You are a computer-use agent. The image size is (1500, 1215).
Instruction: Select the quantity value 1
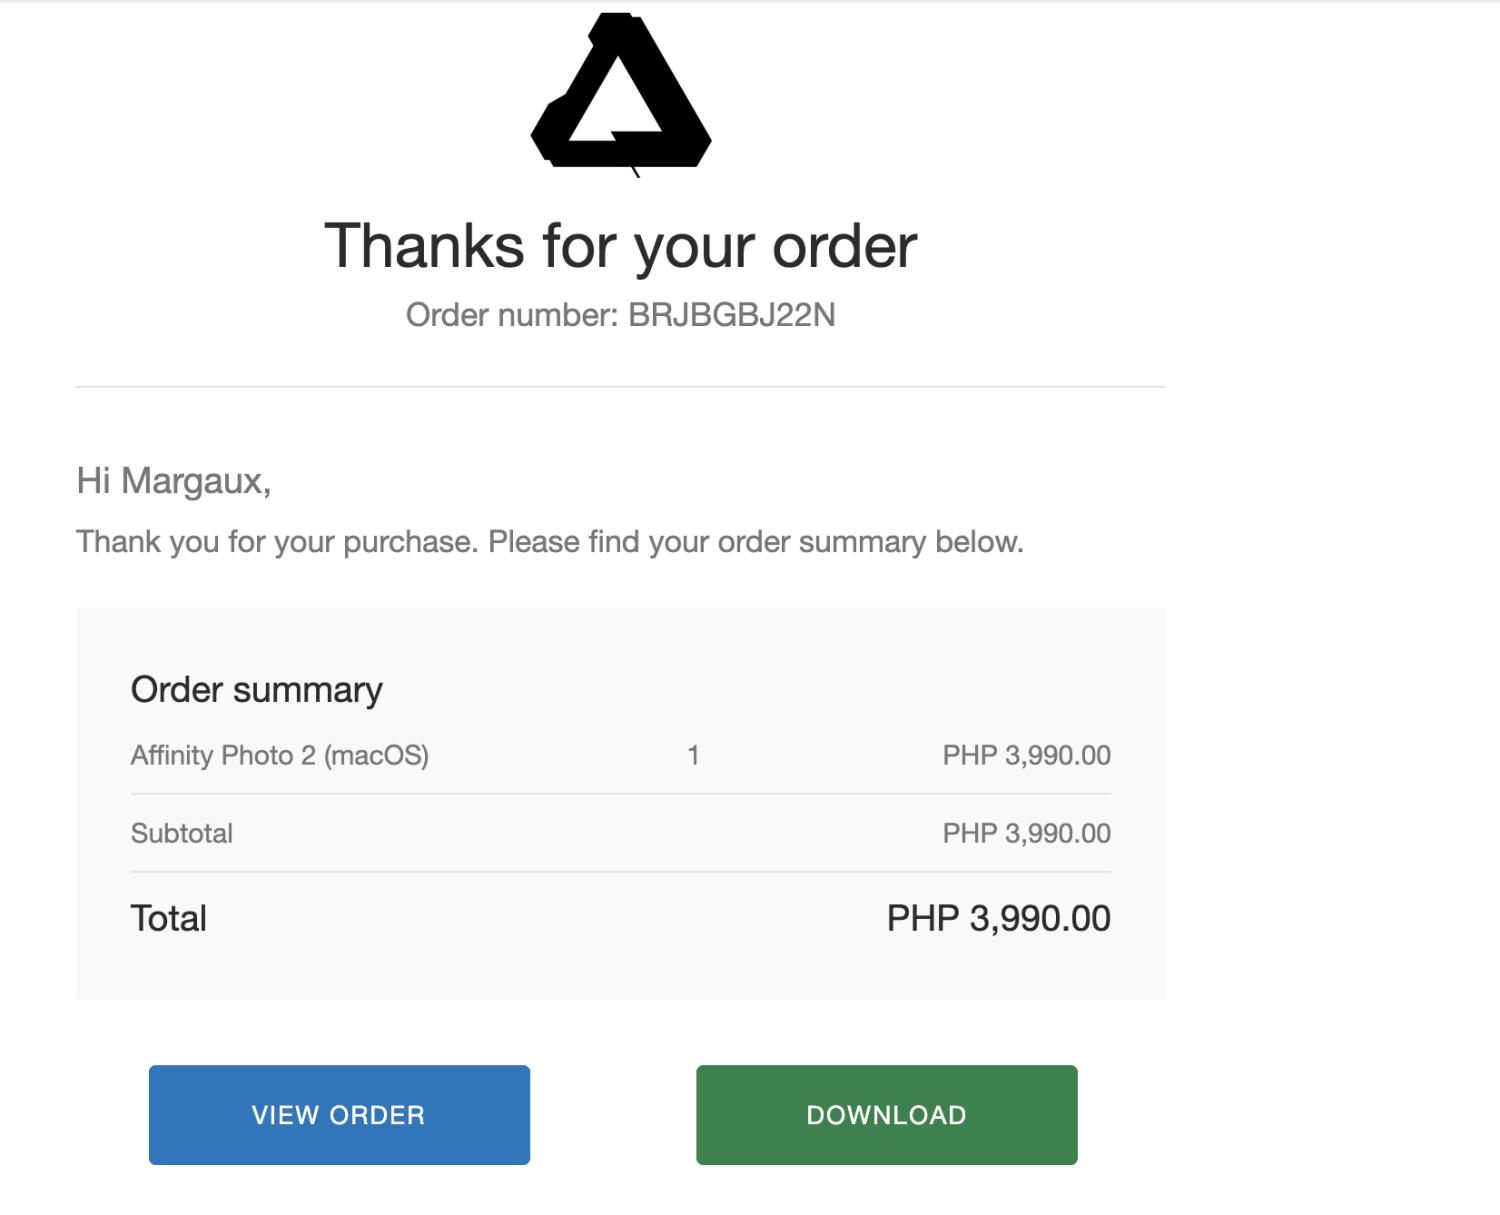[693, 755]
